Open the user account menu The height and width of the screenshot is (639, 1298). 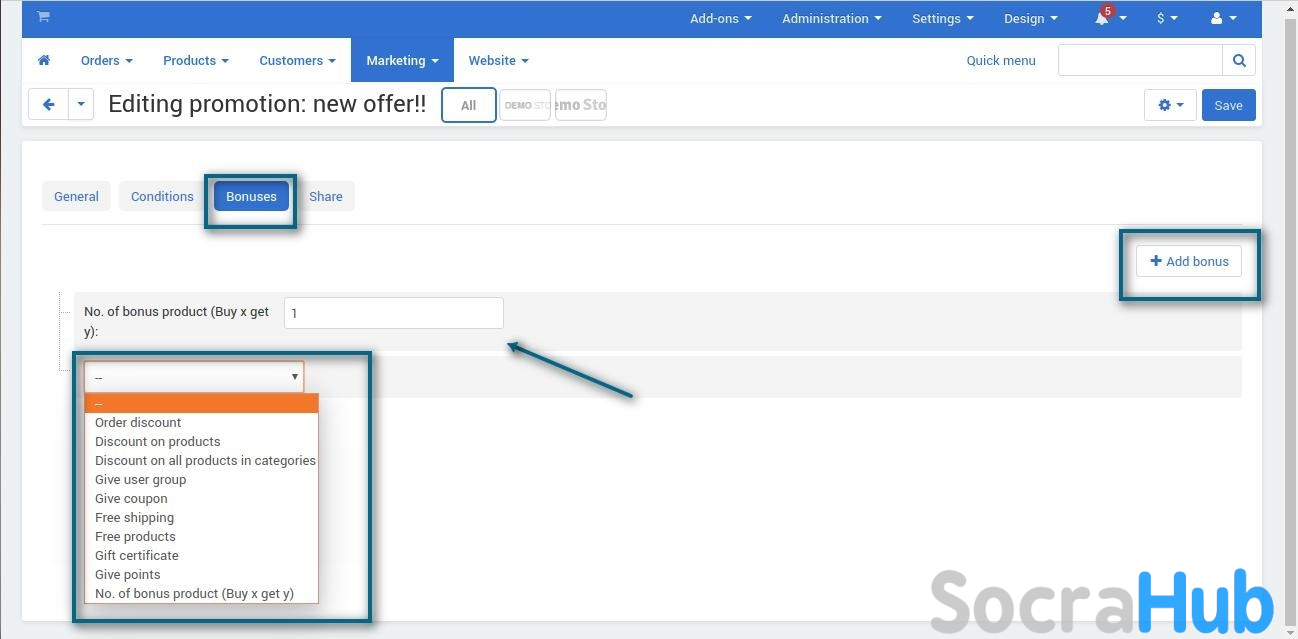tap(1223, 18)
